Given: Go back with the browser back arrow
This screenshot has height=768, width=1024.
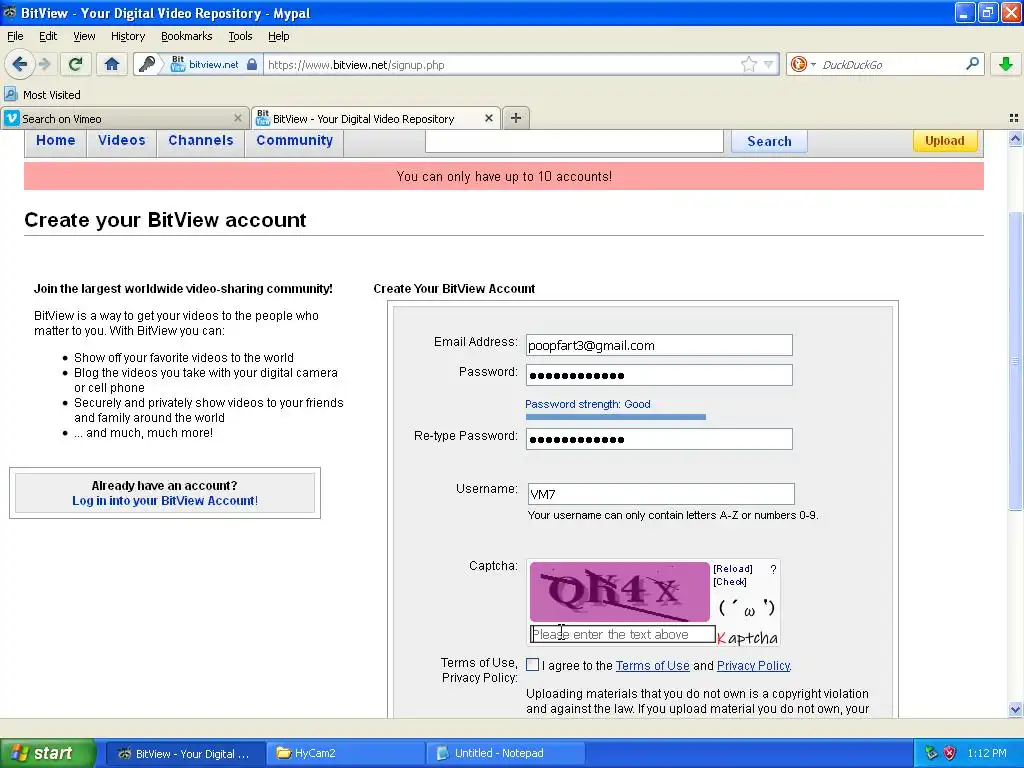Looking at the screenshot, I should [20, 64].
